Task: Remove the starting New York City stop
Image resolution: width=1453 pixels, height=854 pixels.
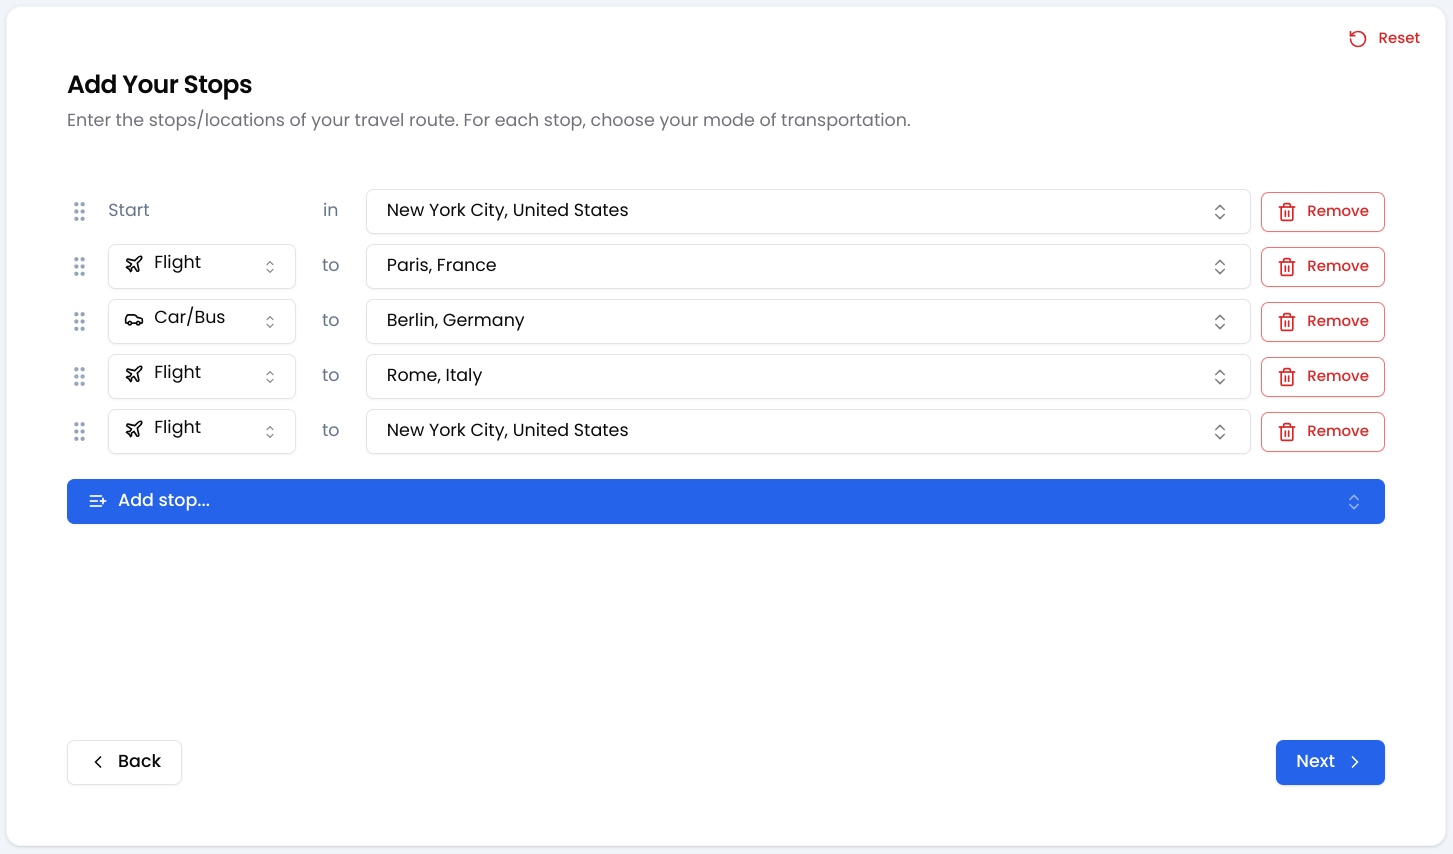Action: tap(1322, 211)
